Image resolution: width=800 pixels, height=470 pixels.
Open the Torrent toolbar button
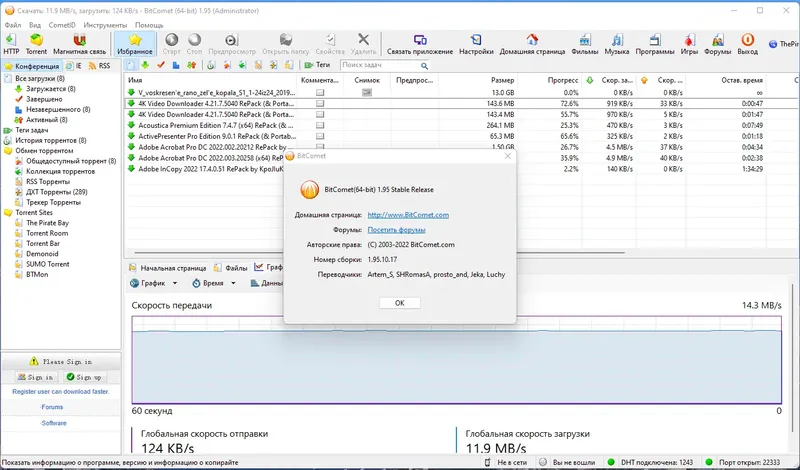36,44
